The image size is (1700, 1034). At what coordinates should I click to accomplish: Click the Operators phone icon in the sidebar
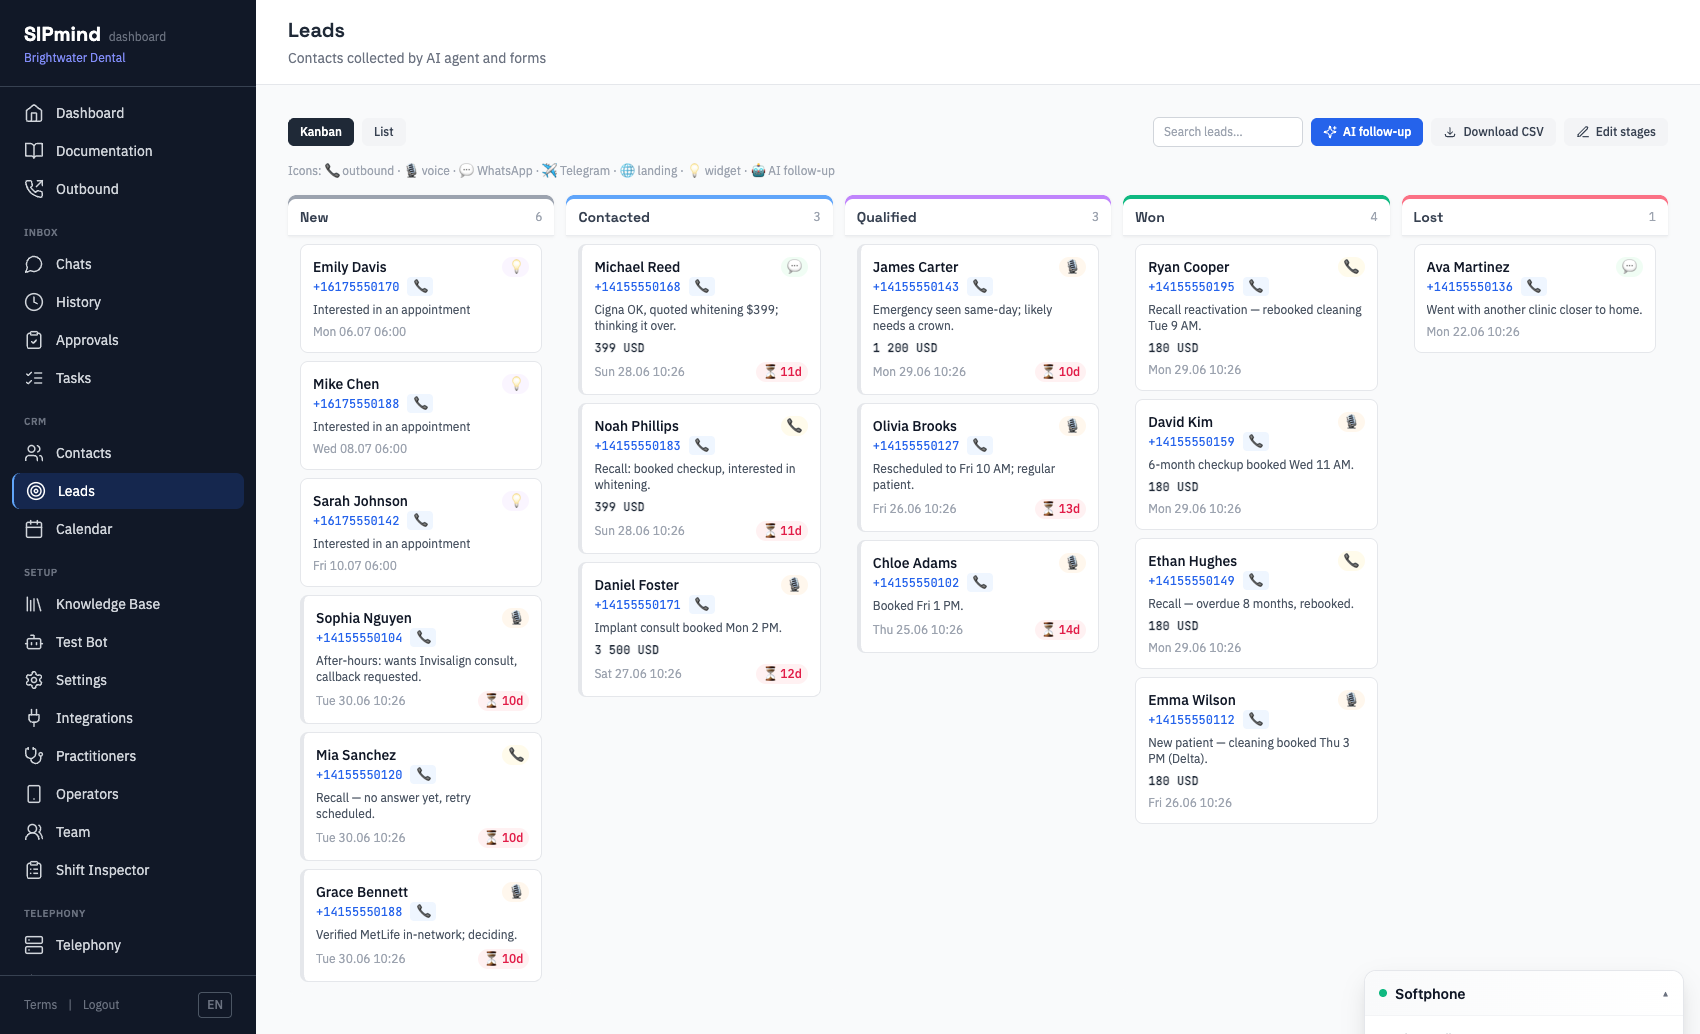[34, 794]
